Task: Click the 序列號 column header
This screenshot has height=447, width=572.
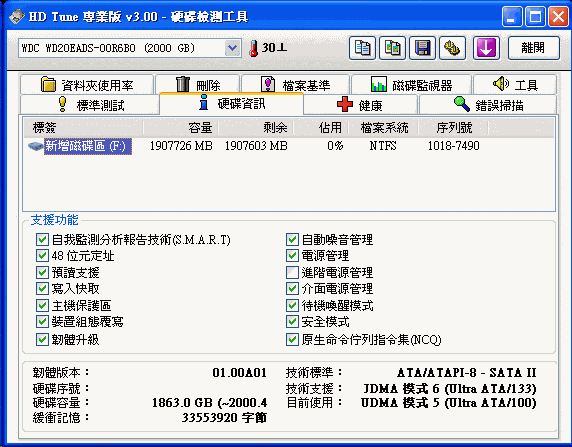Action: (x=453, y=128)
